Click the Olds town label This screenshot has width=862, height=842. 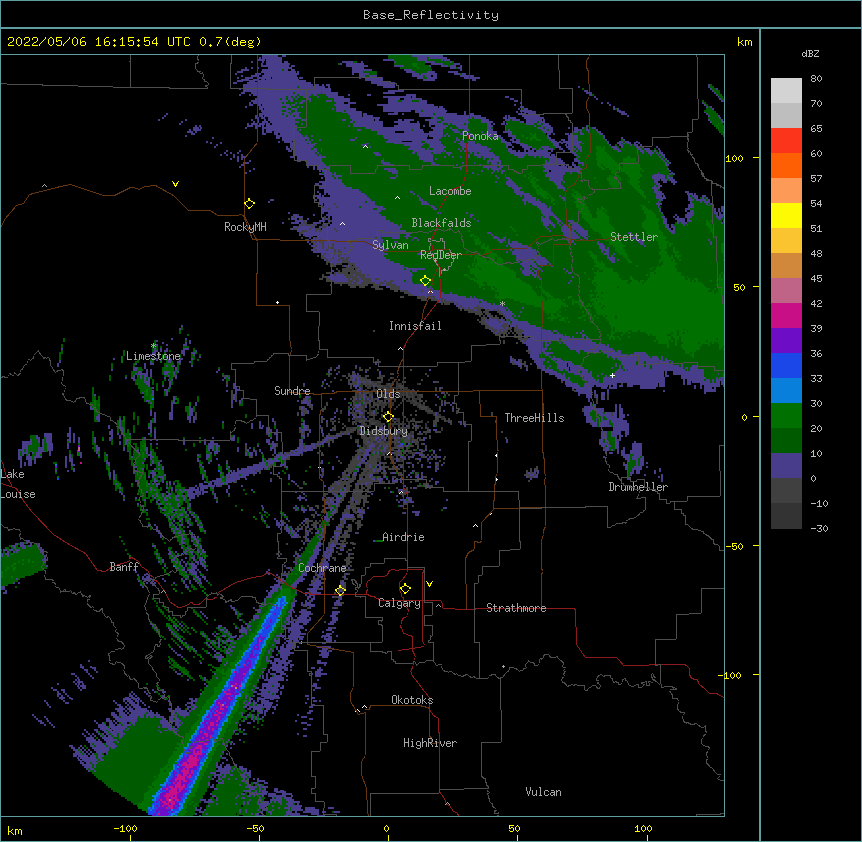(x=388, y=394)
